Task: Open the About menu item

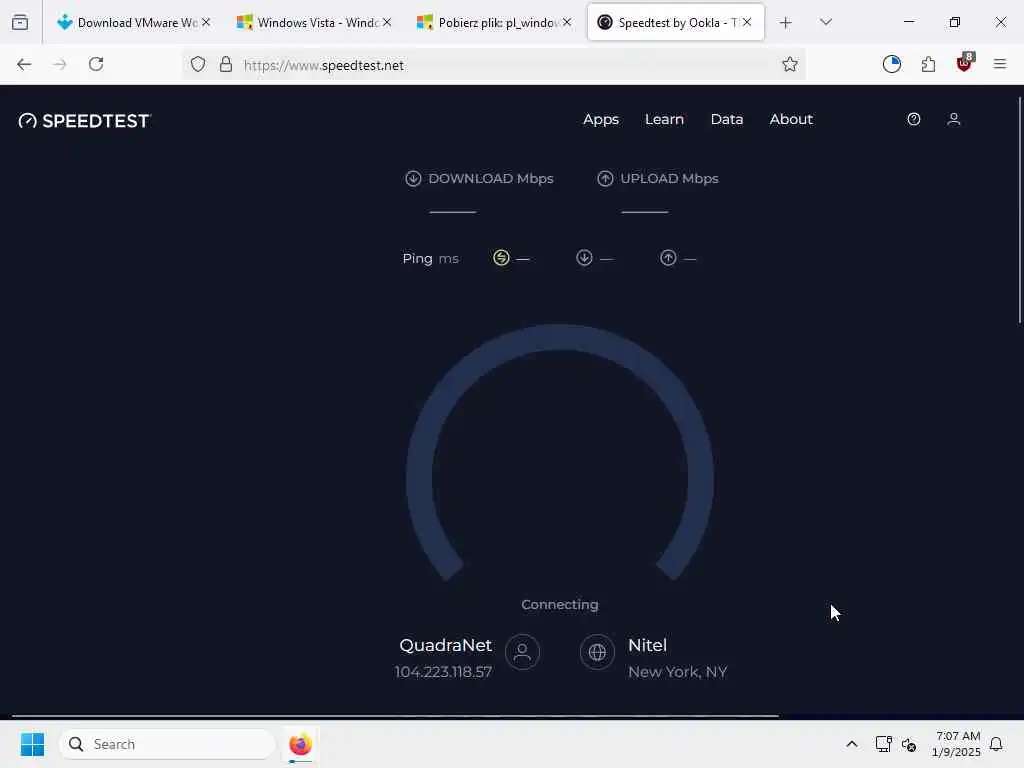Action: [791, 119]
